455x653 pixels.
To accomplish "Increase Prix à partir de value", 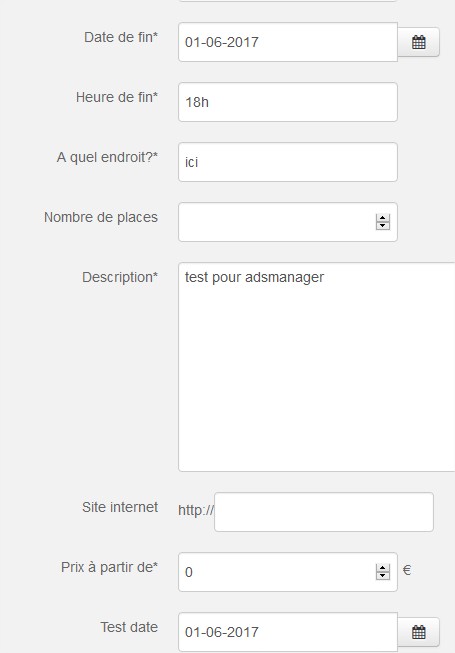I will click(383, 568).
